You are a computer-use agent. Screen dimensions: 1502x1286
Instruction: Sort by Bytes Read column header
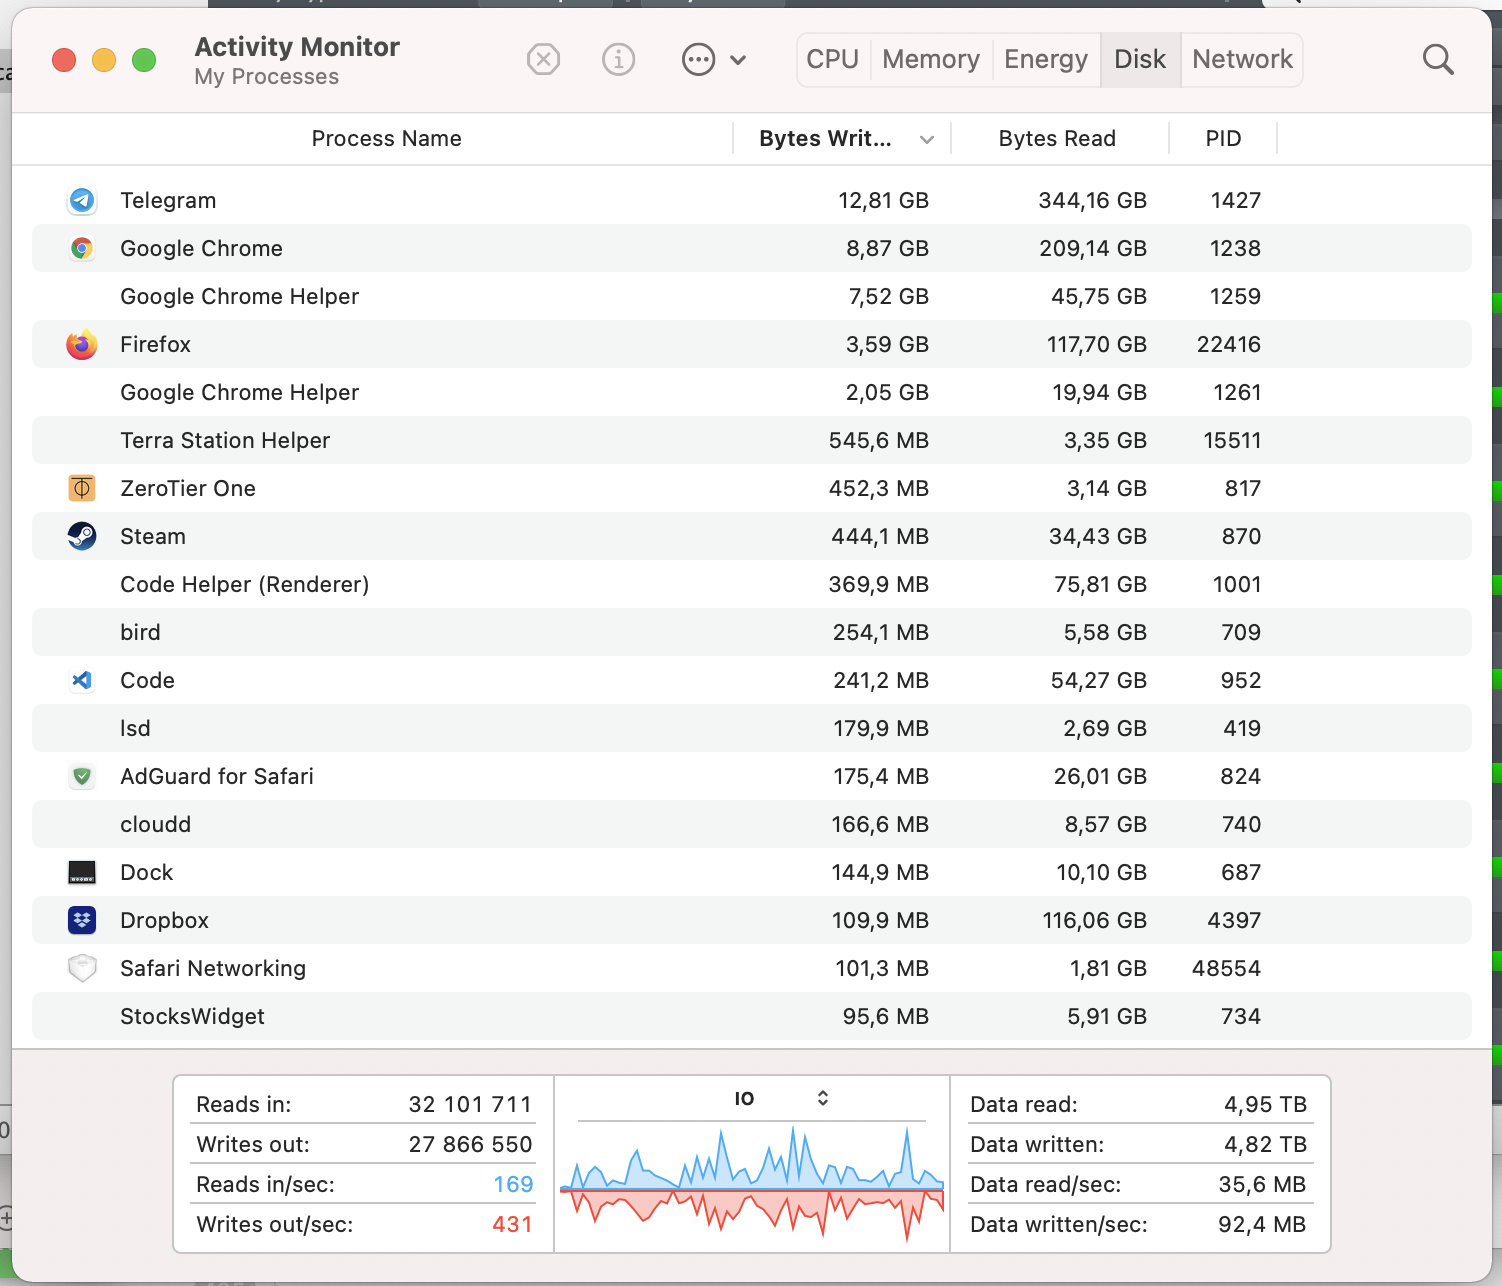[1057, 139]
